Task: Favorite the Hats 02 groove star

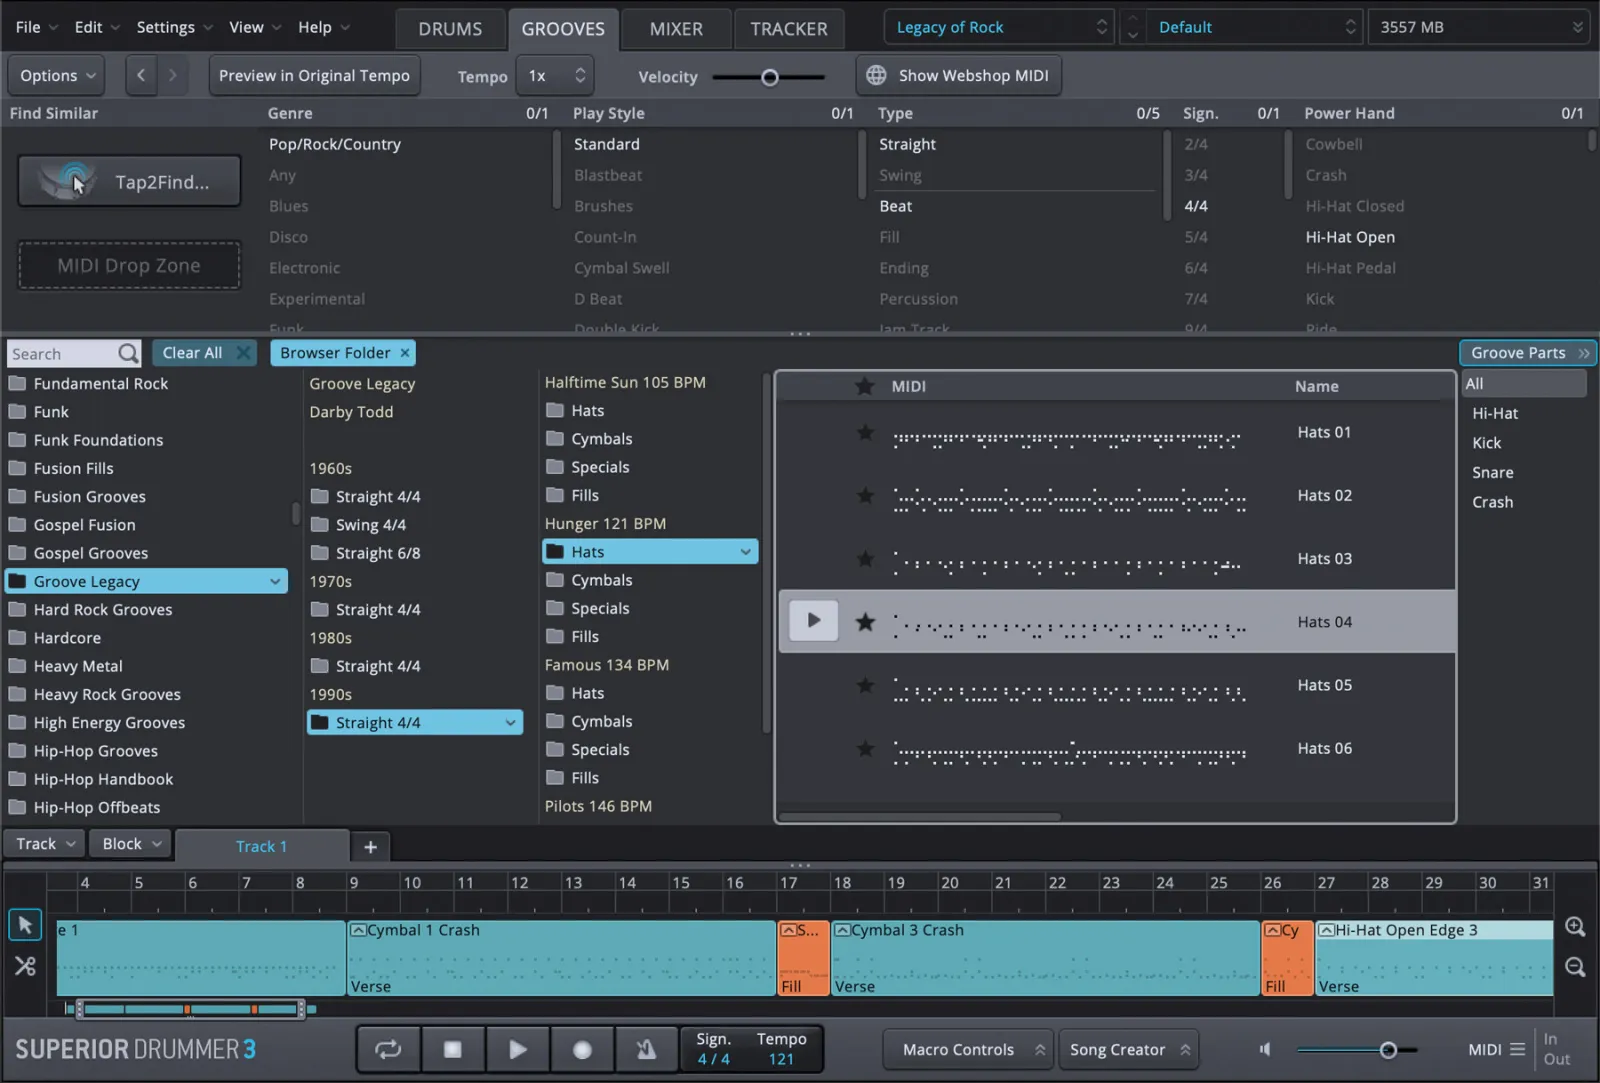Action: 865,495
